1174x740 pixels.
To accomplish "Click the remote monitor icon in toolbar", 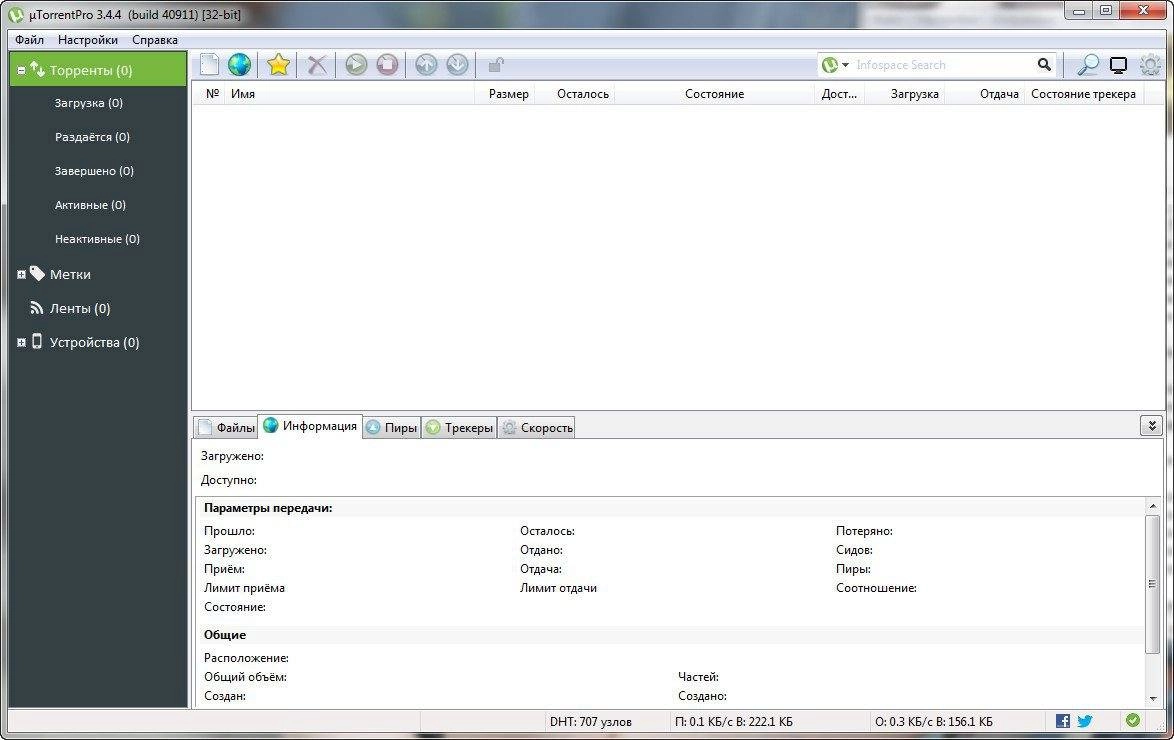I will [x=1119, y=66].
